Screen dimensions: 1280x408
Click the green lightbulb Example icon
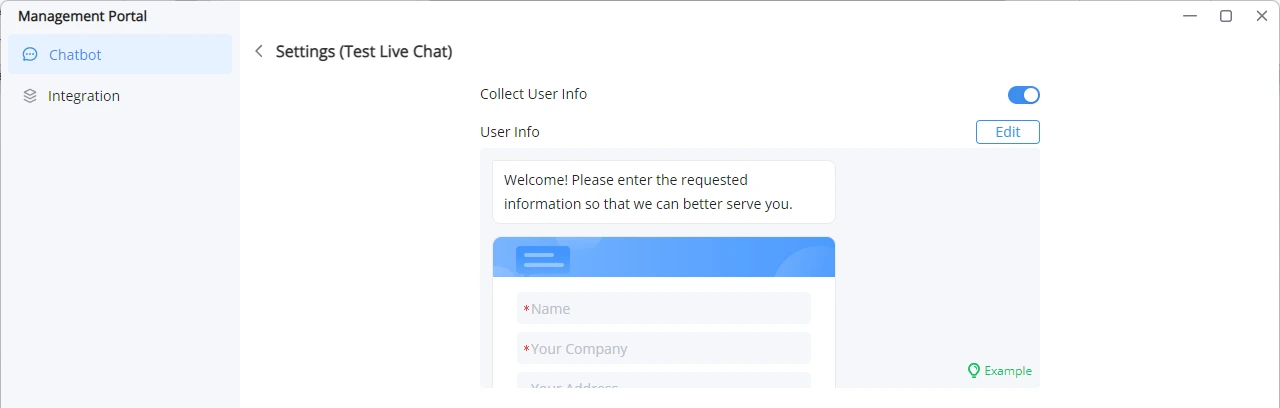pyautogui.click(x=973, y=370)
